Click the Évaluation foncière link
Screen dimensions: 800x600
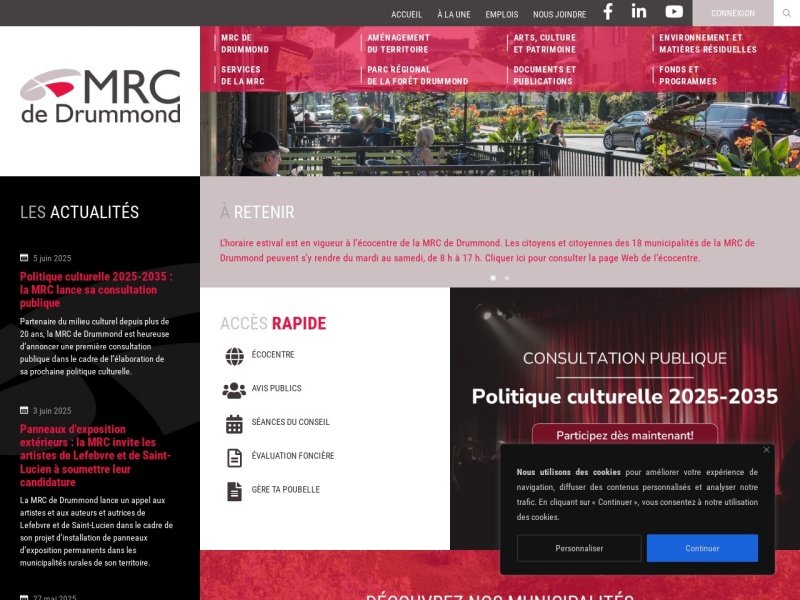293,455
